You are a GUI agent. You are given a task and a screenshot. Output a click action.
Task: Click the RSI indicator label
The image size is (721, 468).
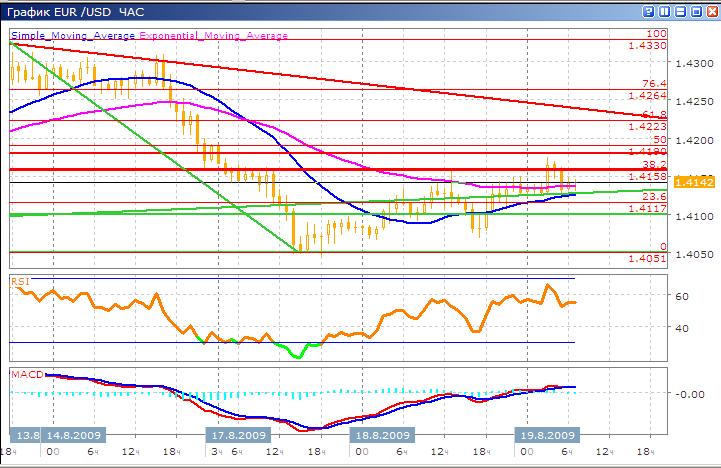[19, 283]
